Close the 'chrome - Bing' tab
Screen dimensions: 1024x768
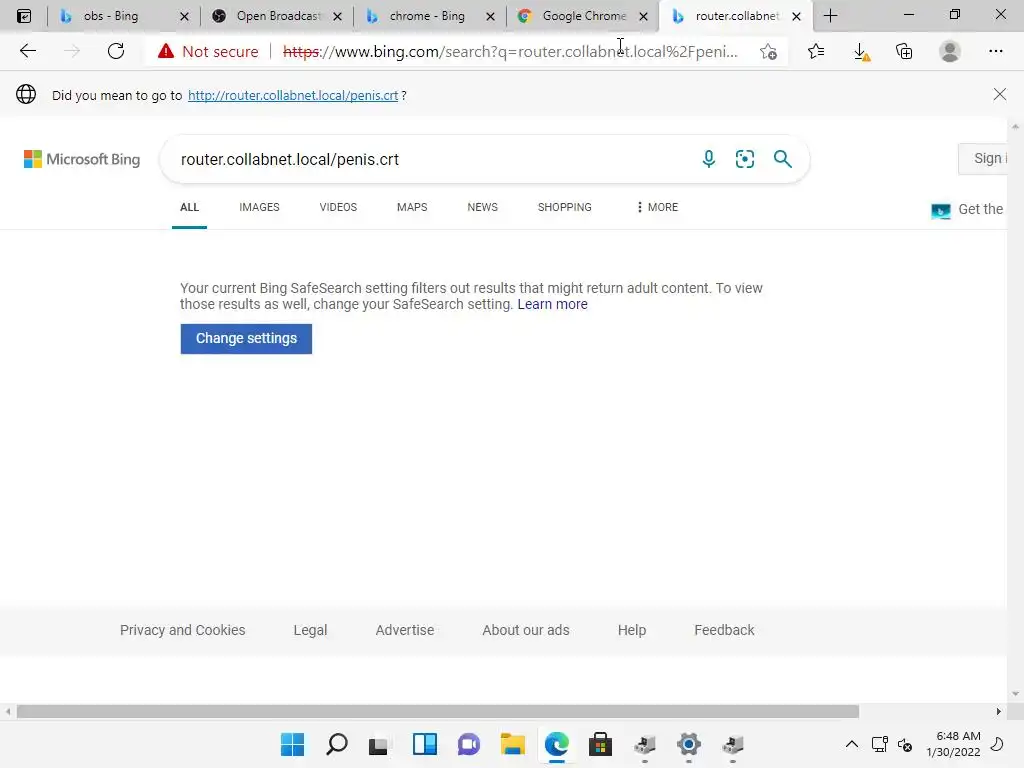(x=490, y=16)
